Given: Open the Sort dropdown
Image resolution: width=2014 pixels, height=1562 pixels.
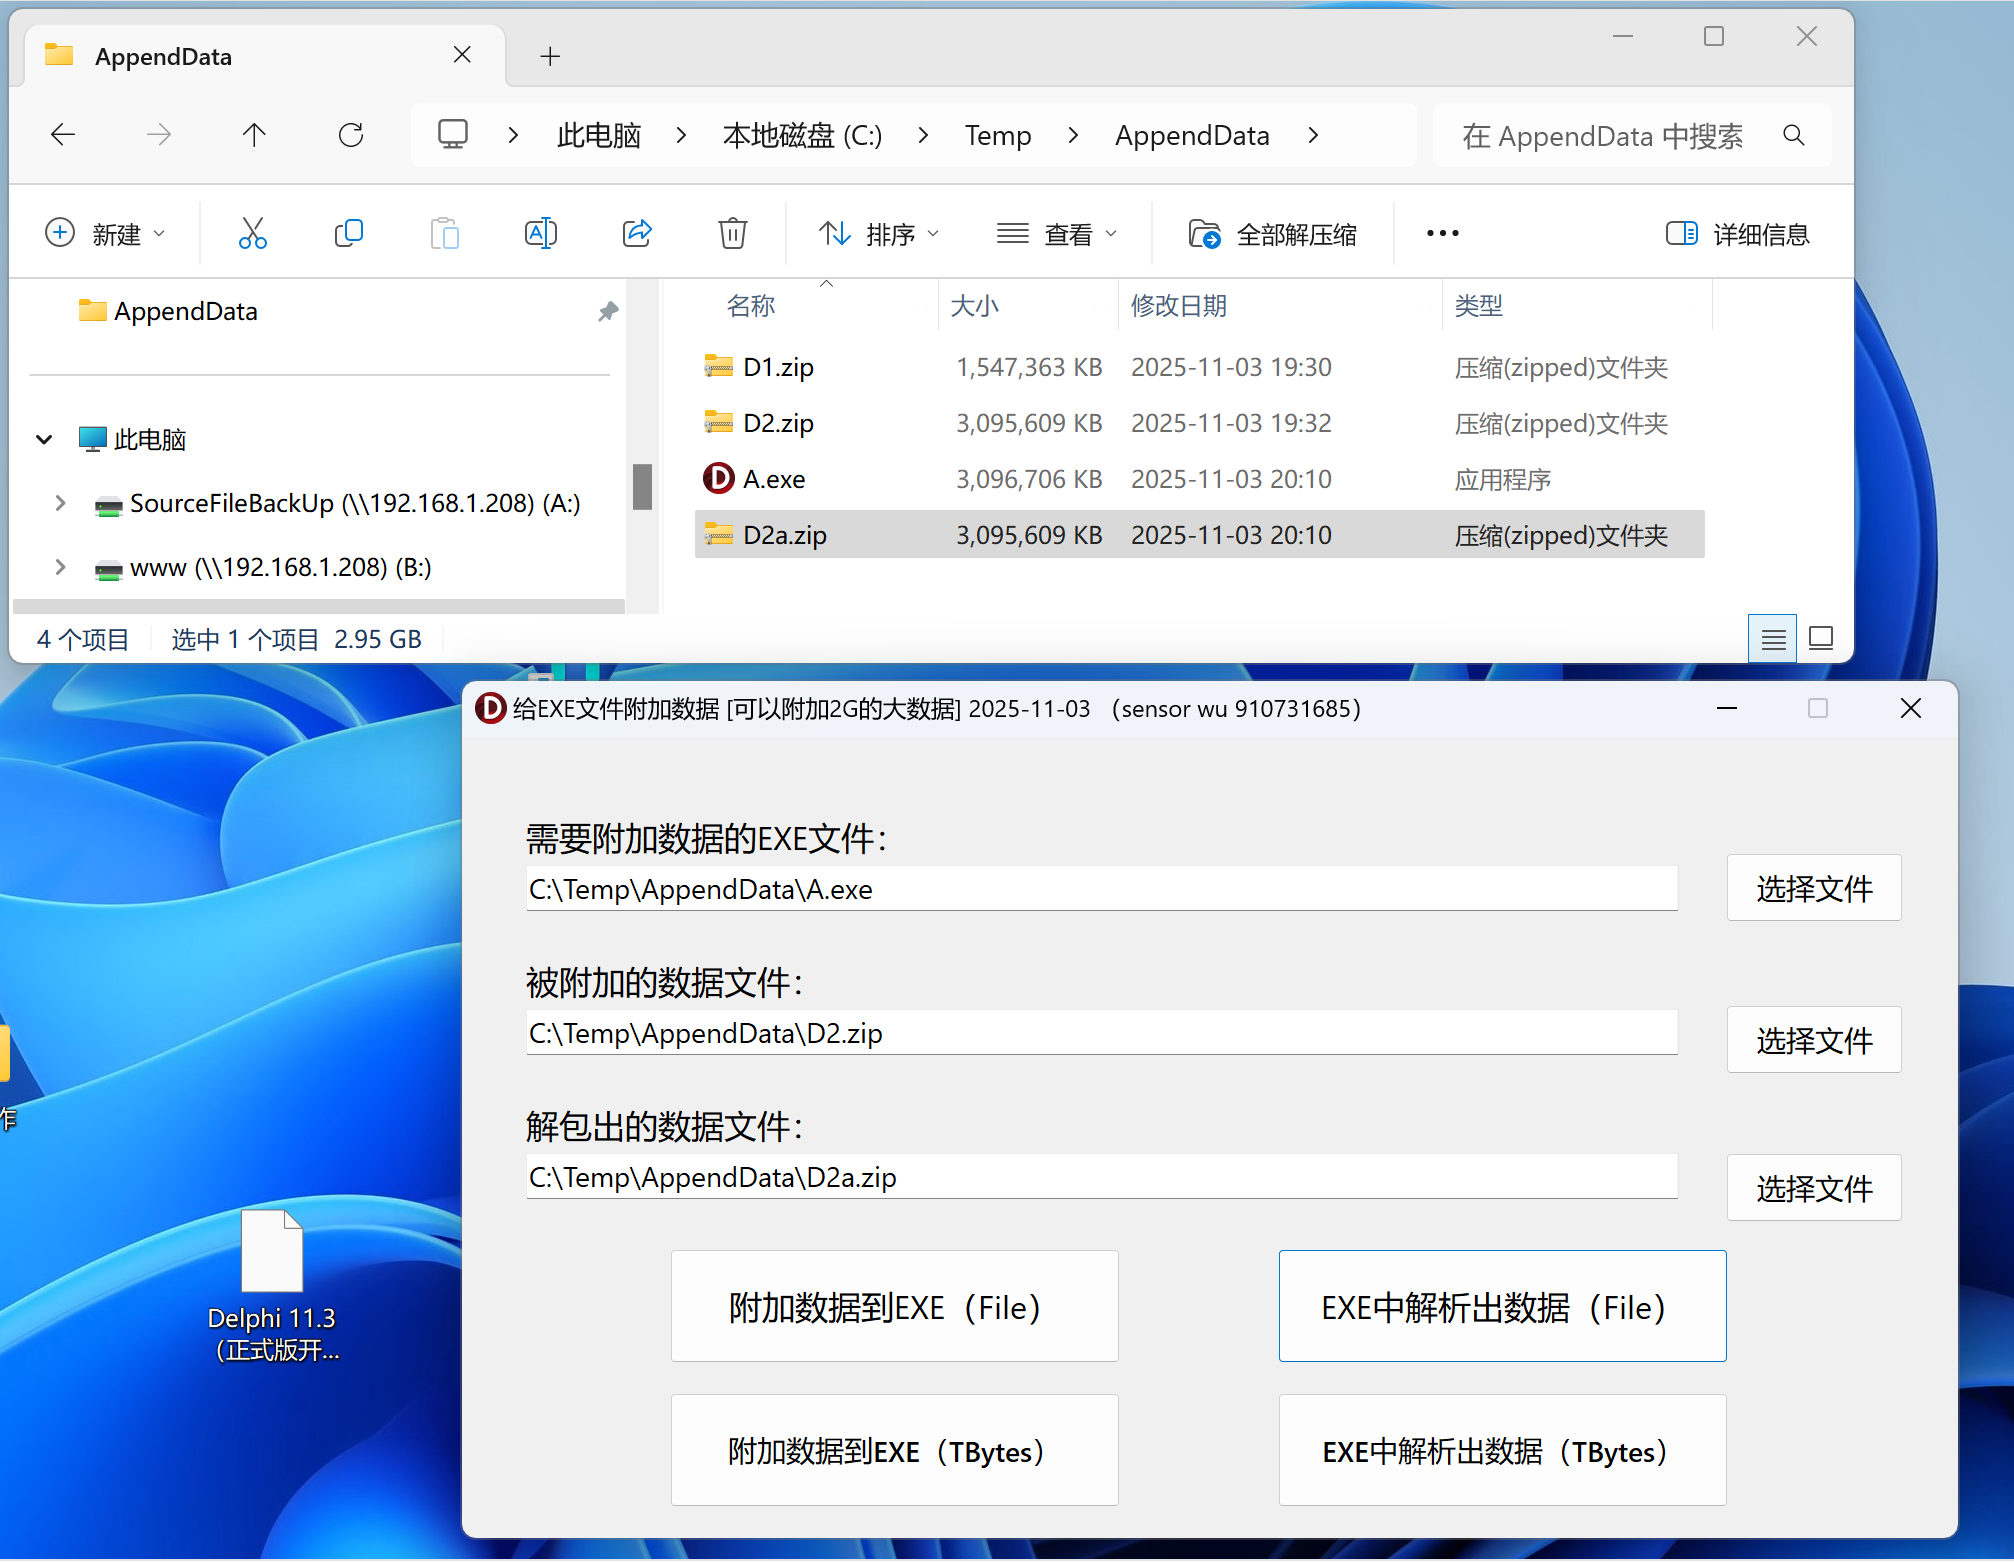Looking at the screenshot, I should click(879, 234).
